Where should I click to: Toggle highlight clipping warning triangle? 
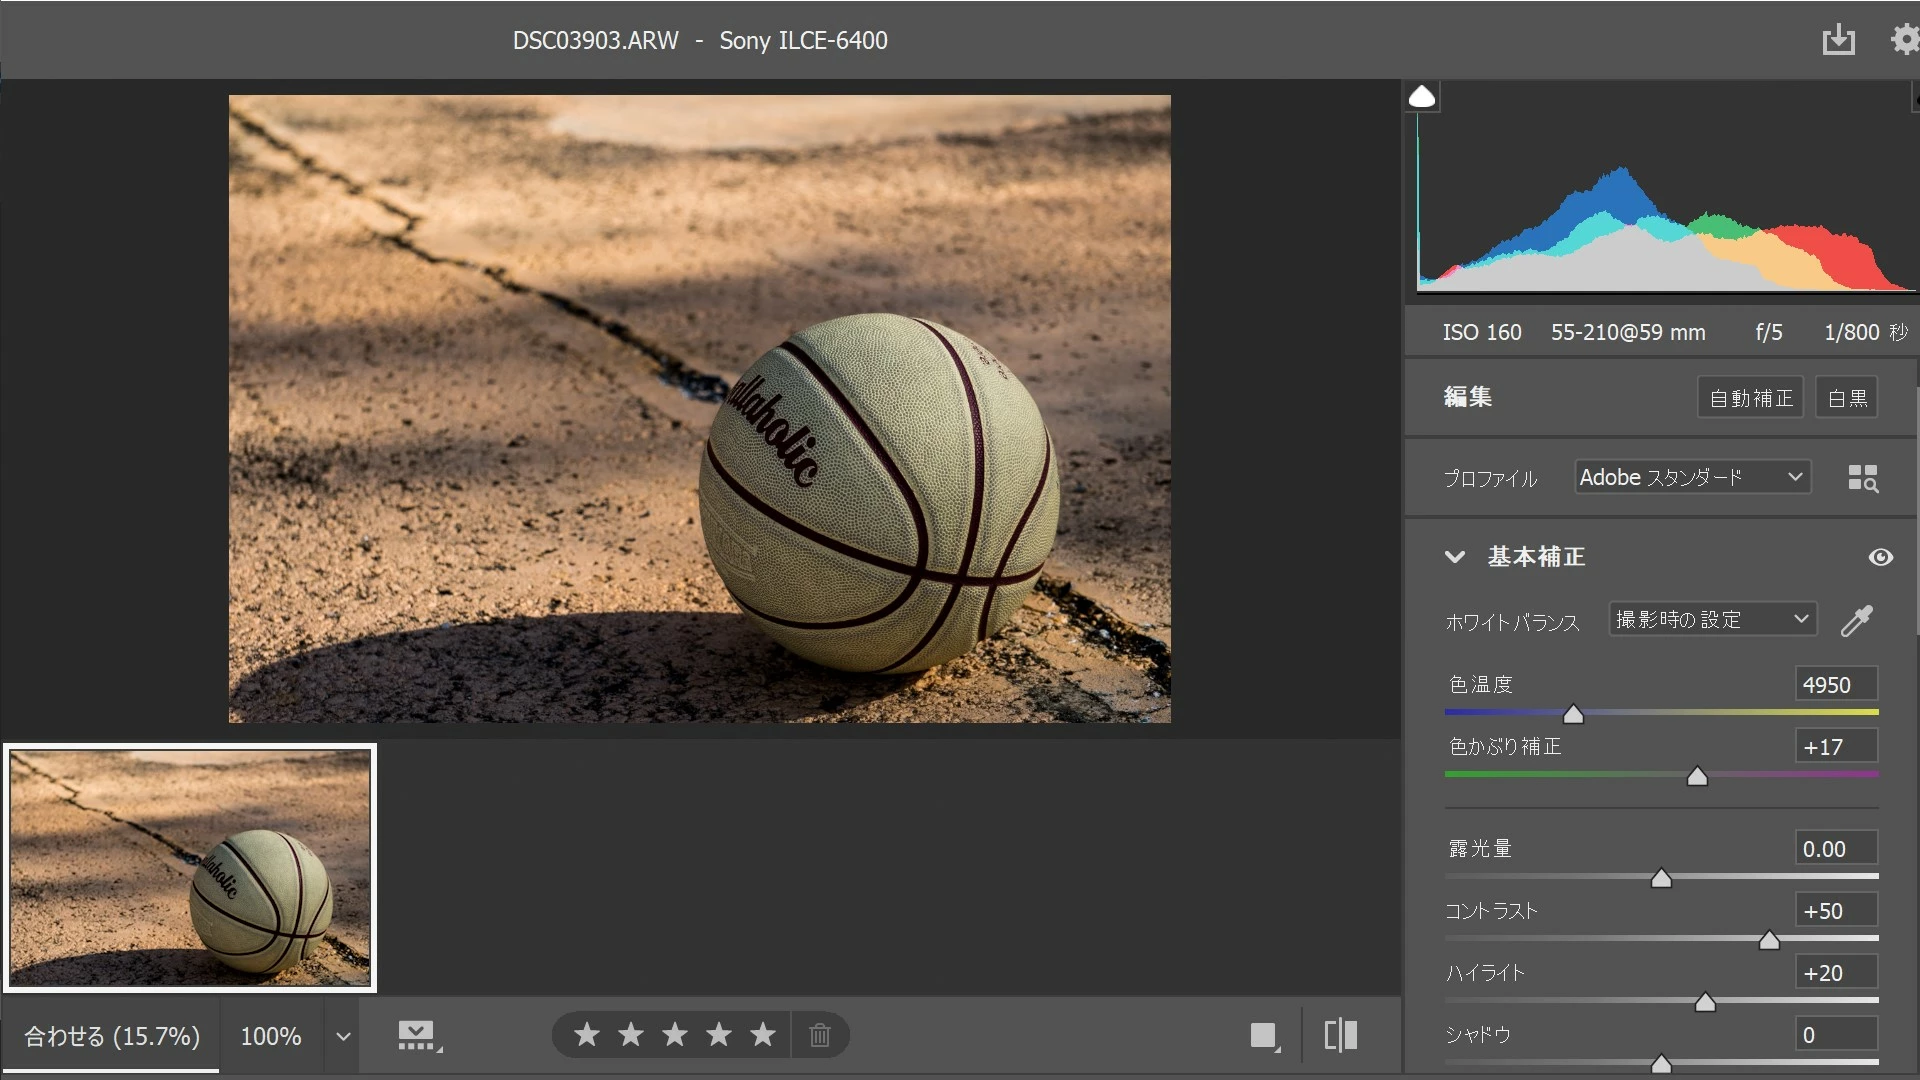coord(1422,97)
